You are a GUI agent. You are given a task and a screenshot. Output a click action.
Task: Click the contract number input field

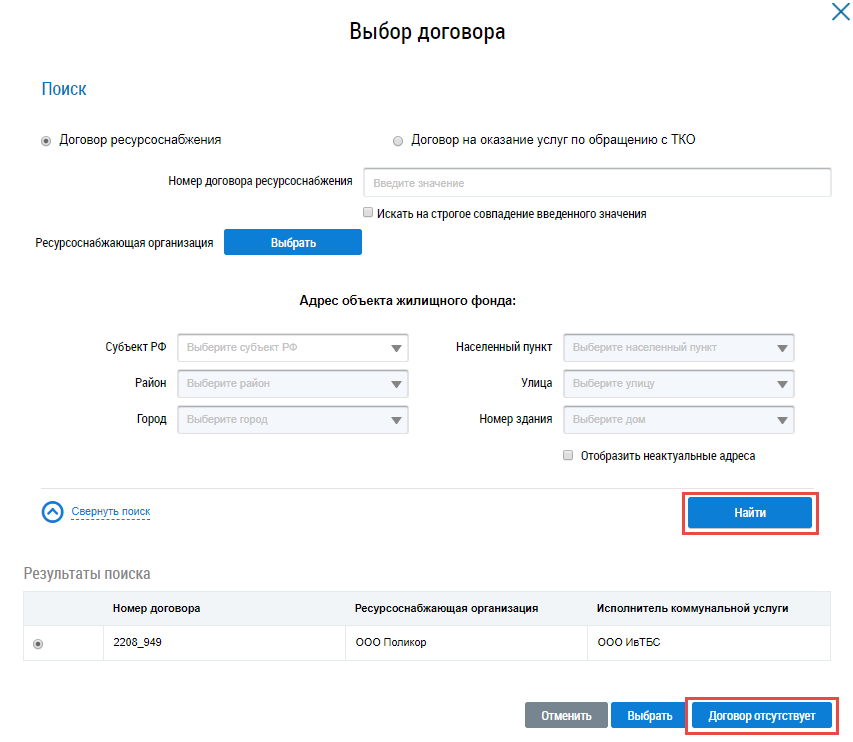[x=597, y=183]
